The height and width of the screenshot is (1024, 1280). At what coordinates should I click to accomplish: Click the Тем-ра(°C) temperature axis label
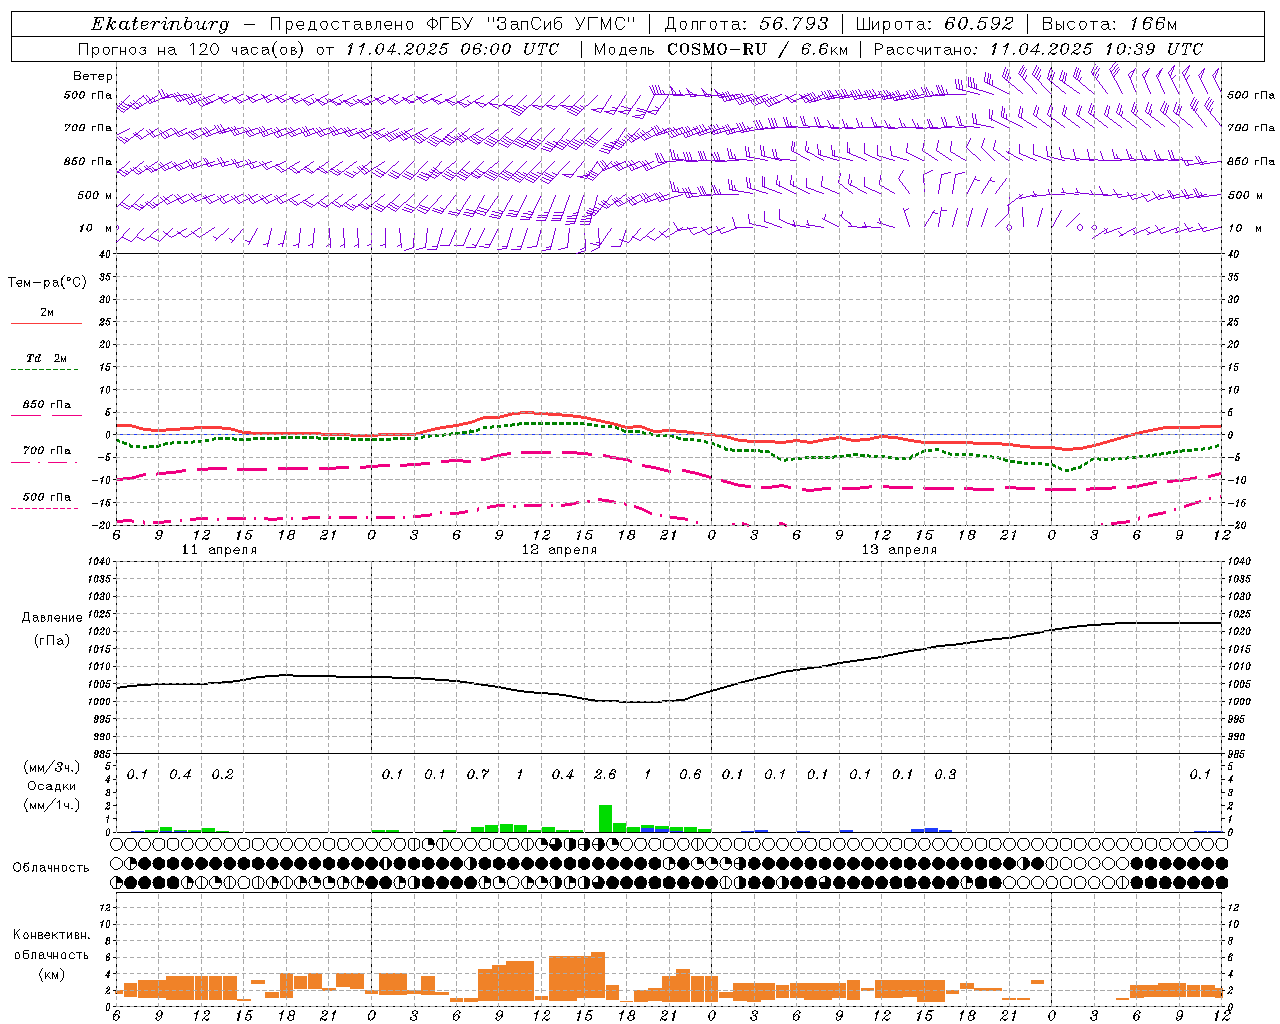pyautogui.click(x=47, y=283)
